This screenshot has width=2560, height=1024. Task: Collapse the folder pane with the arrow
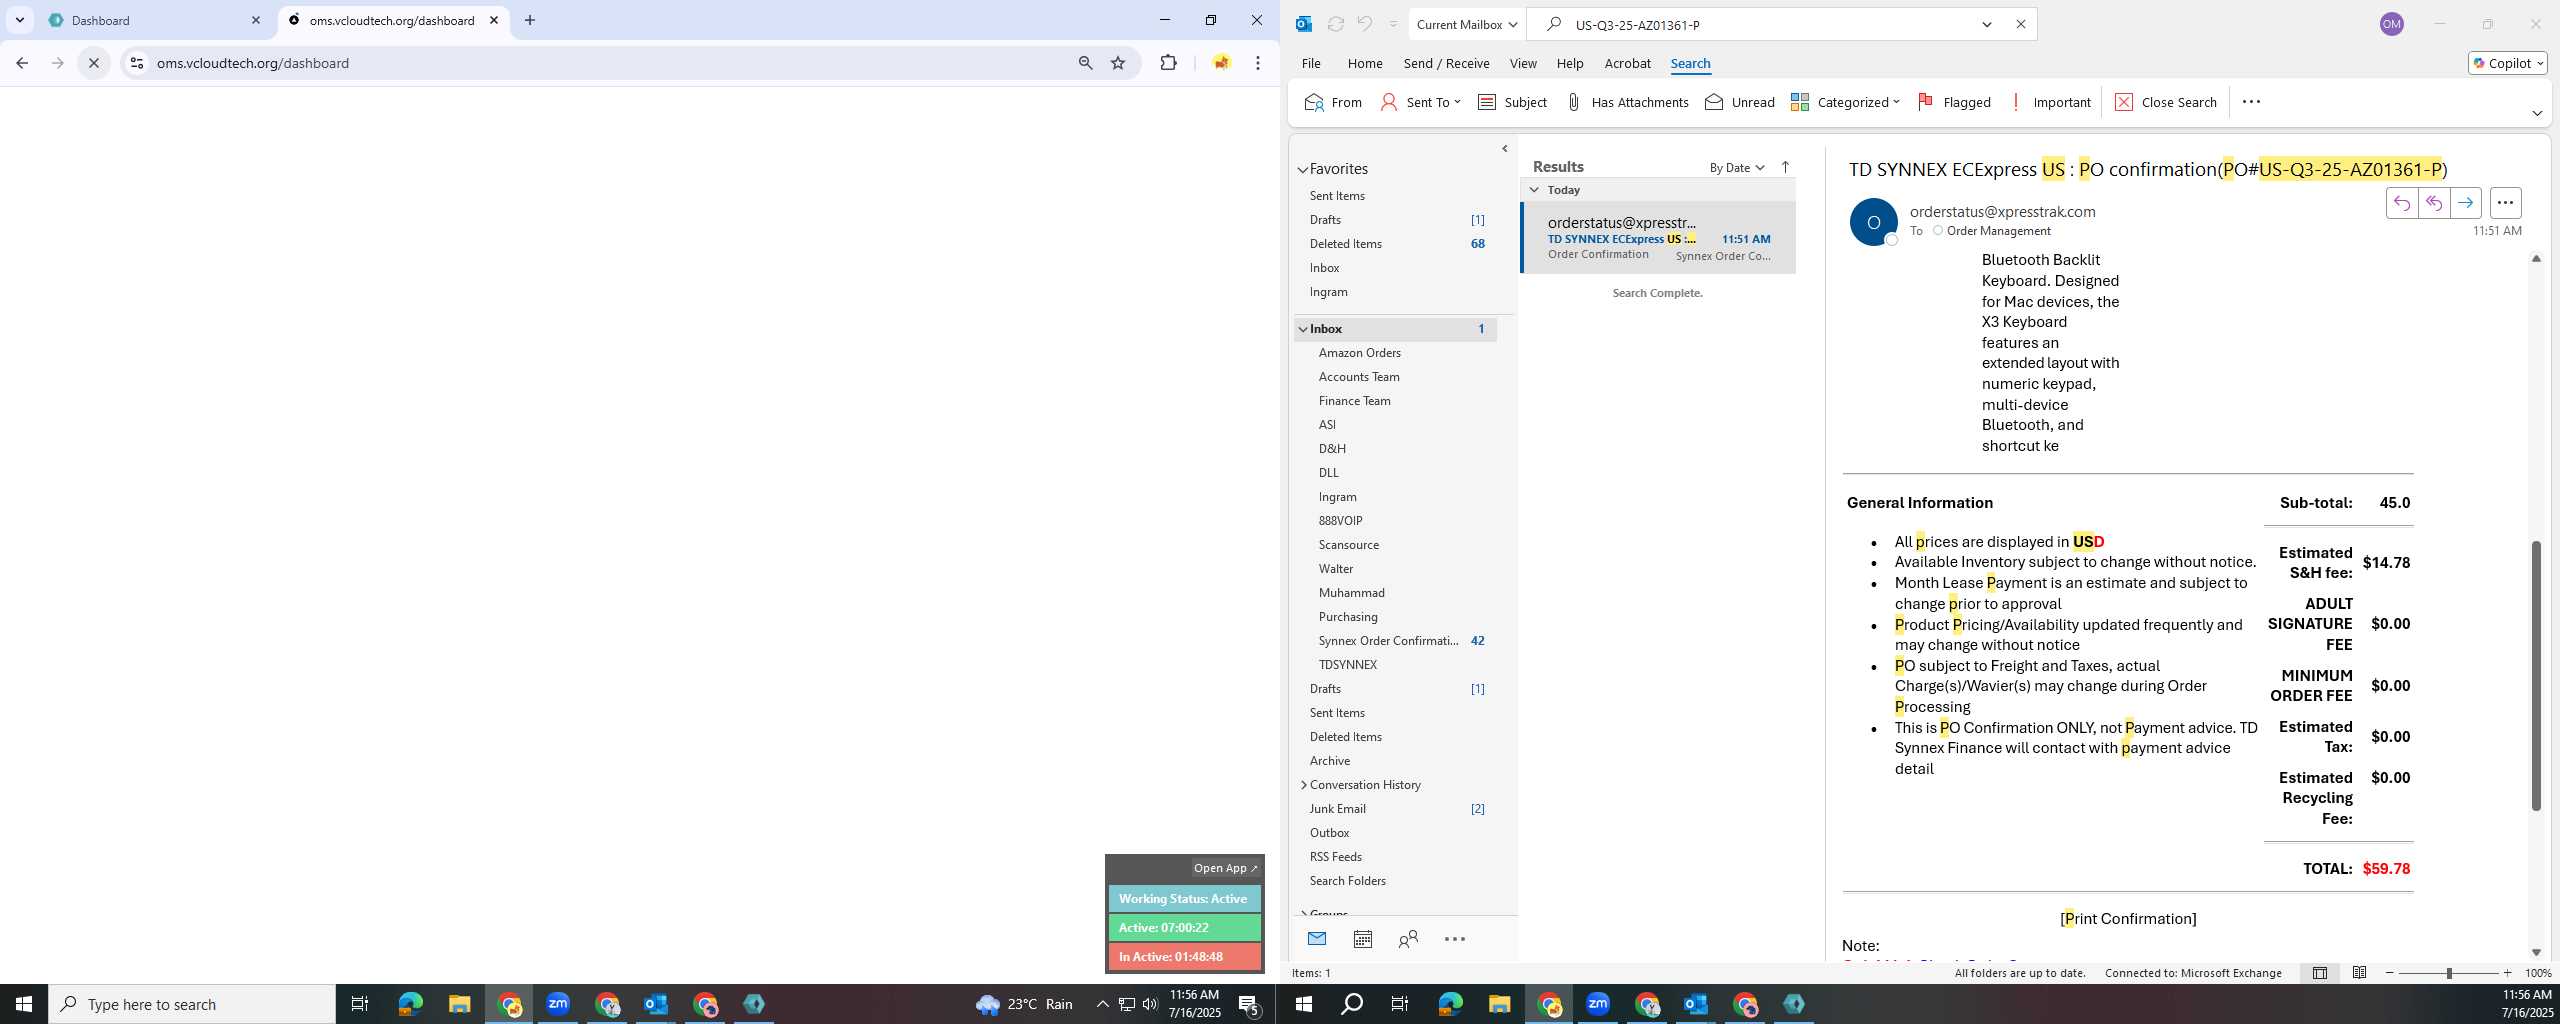pos(1505,149)
